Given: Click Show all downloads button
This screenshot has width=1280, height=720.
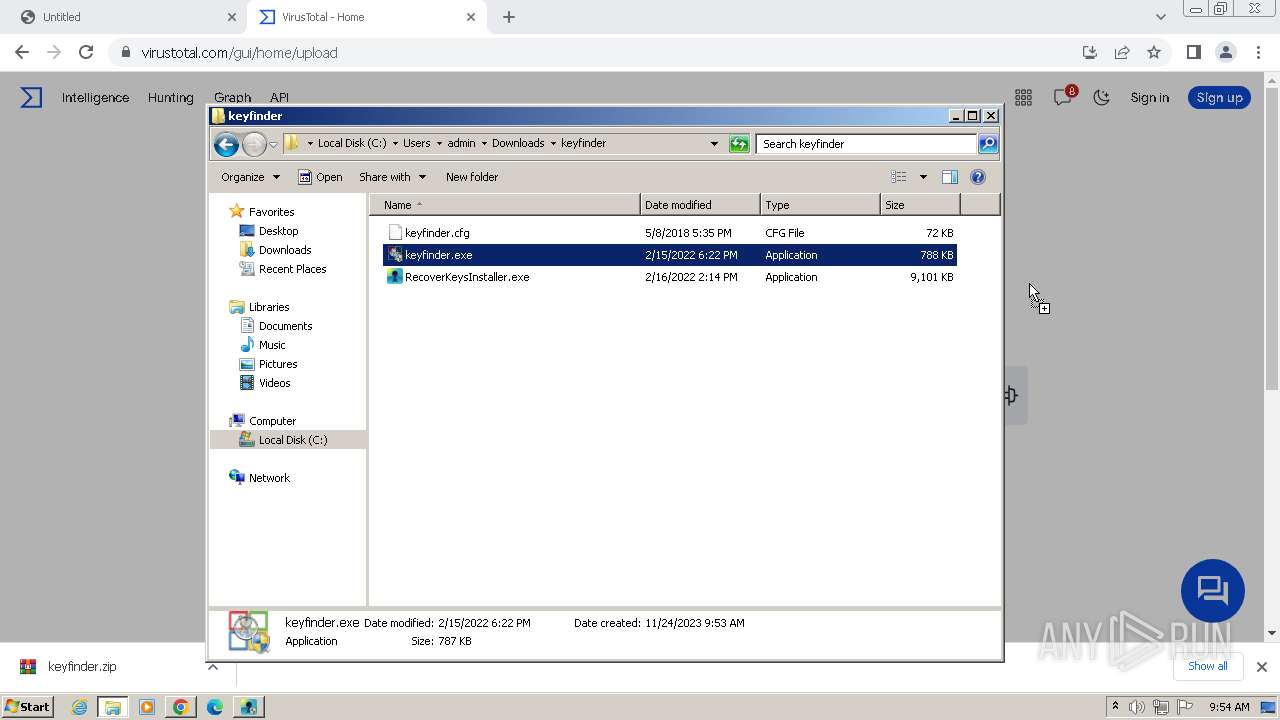Looking at the screenshot, I should [1207, 667].
